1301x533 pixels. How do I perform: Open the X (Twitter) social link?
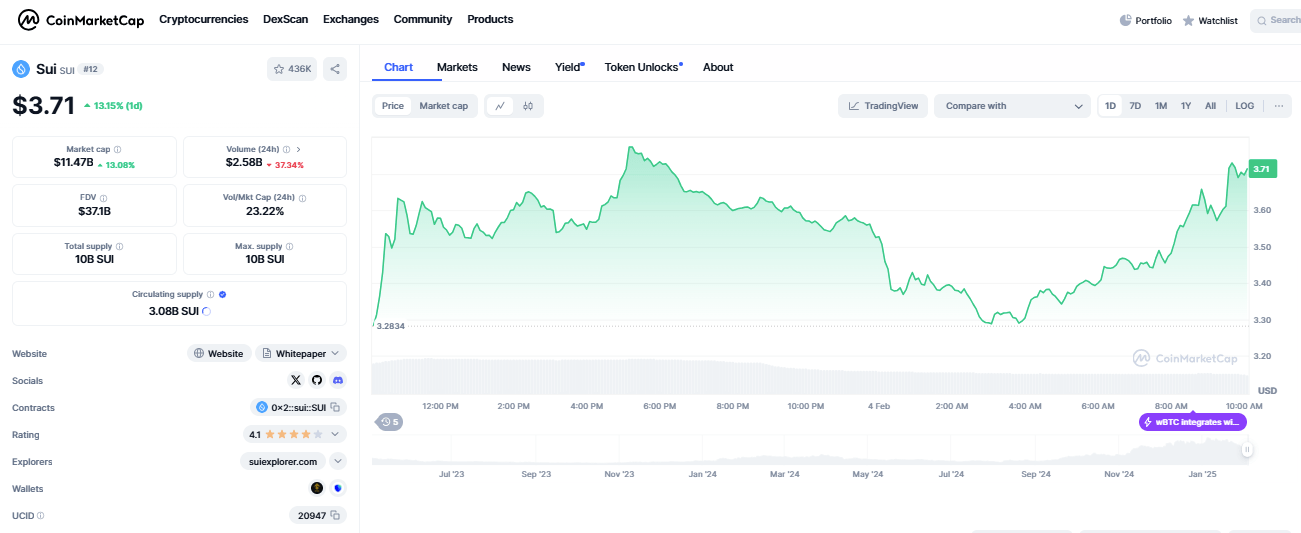295,380
